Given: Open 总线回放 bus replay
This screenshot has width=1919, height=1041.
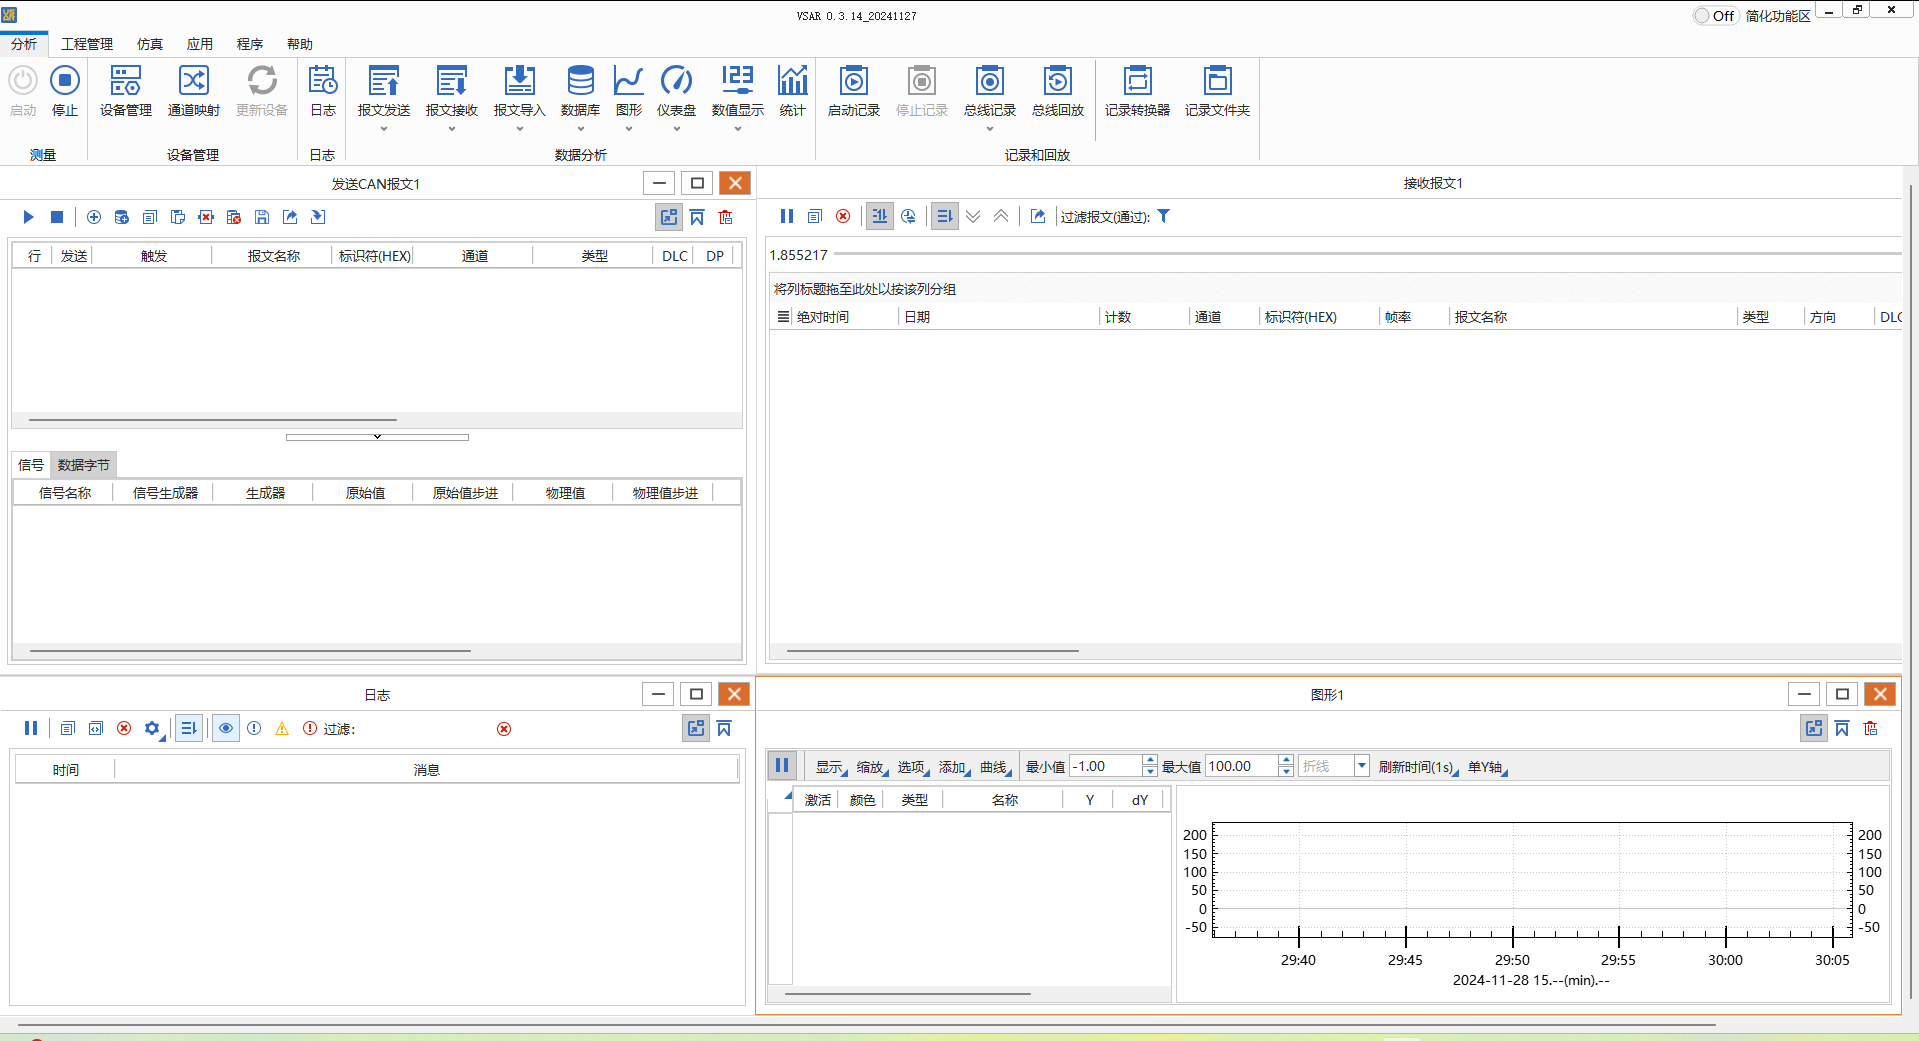Looking at the screenshot, I should tap(1058, 91).
